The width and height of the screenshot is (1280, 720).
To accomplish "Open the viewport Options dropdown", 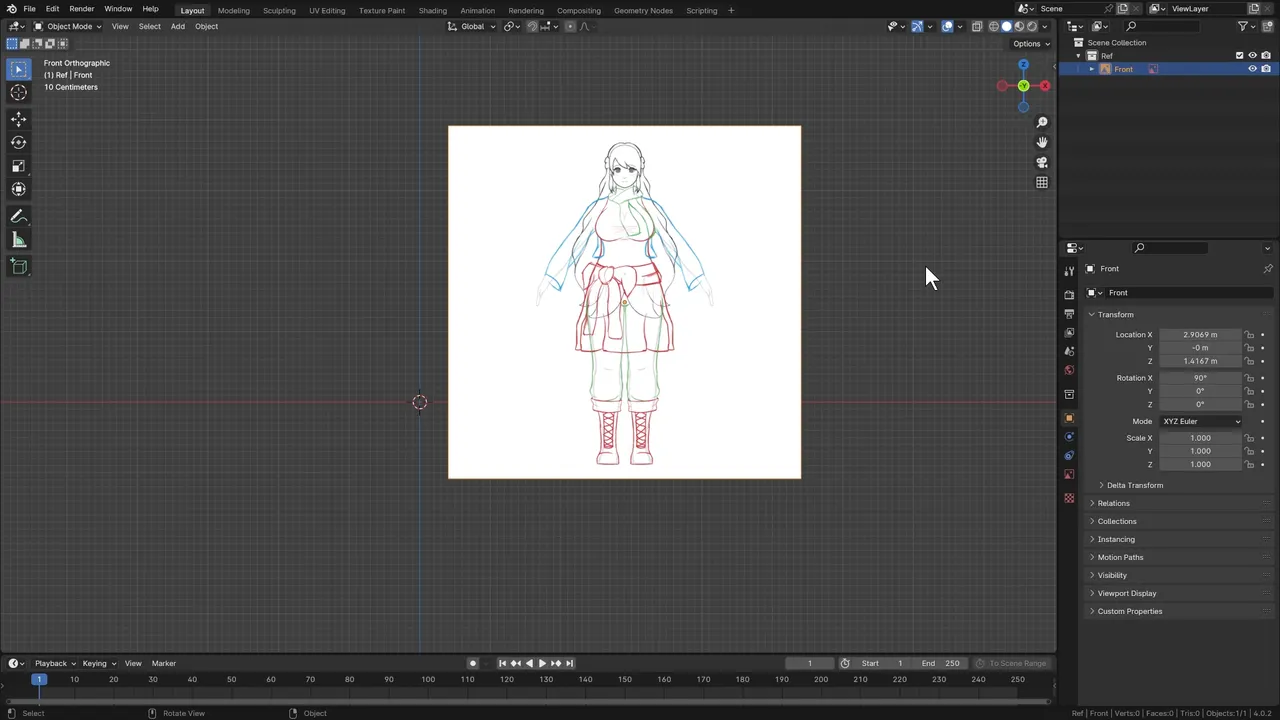I will pyautogui.click(x=1031, y=44).
